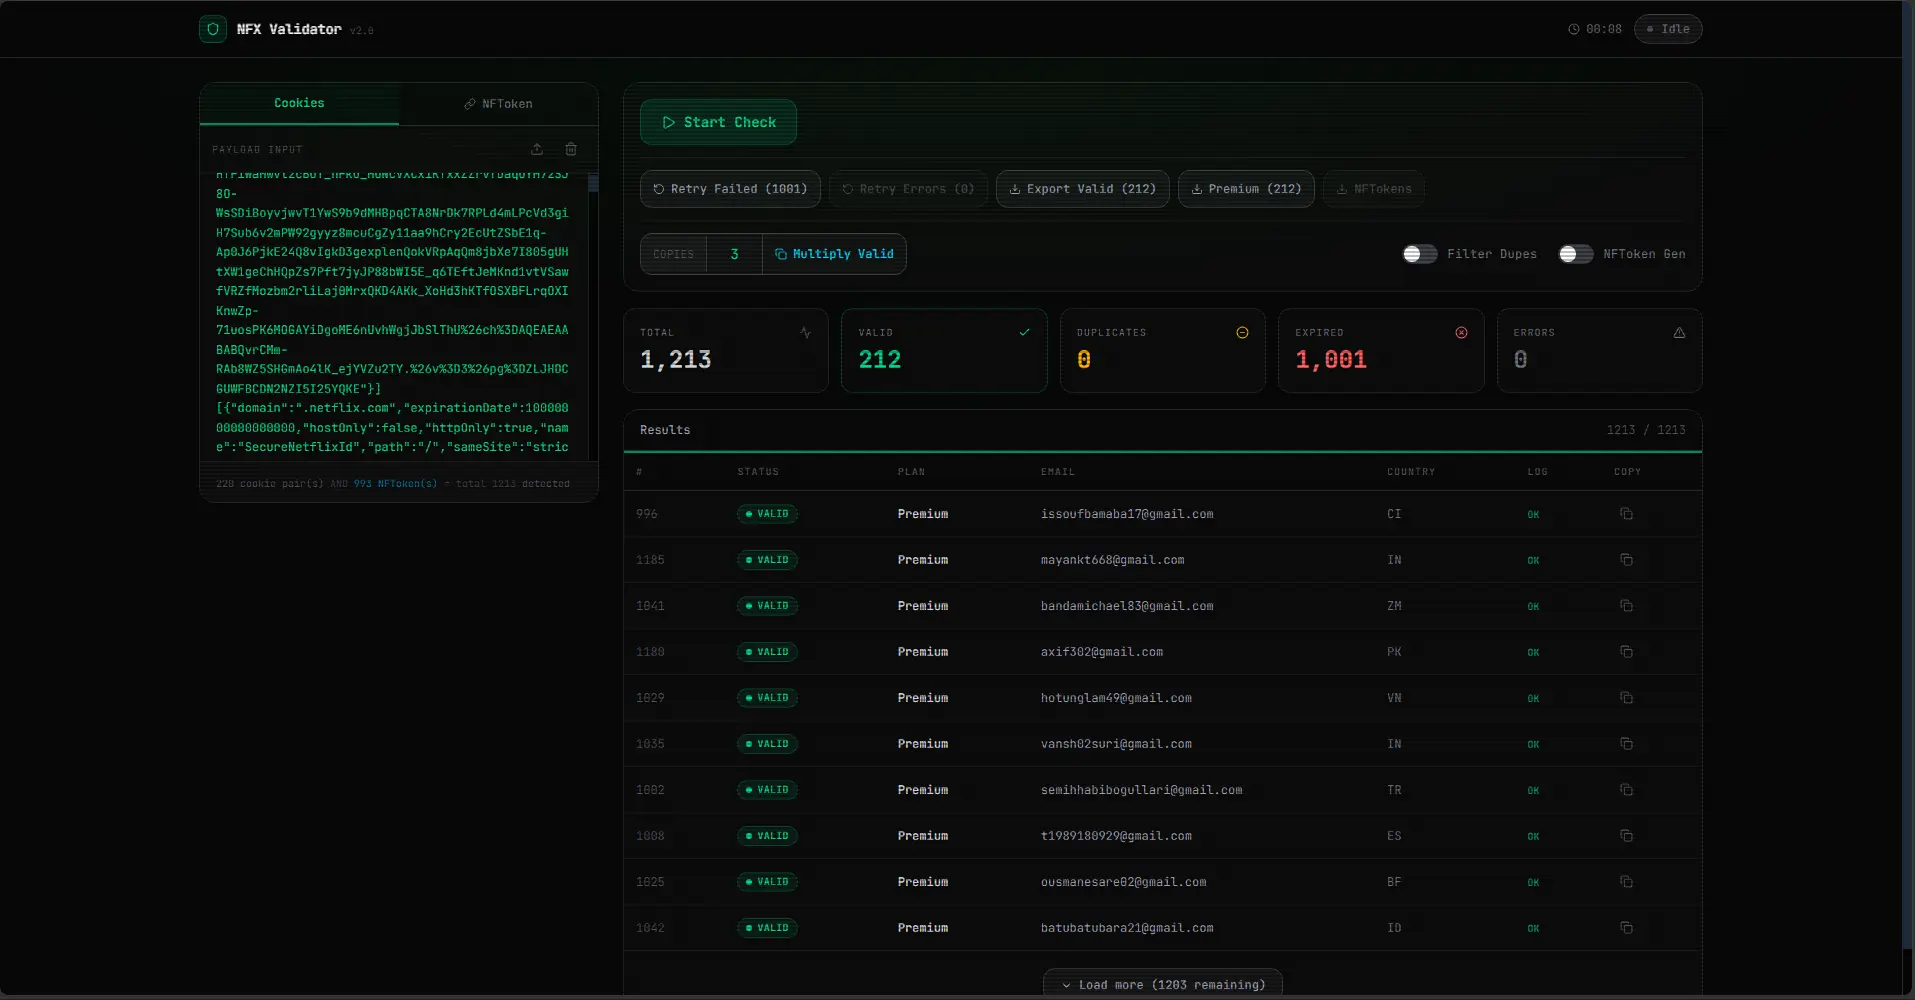
Task: Click the Premium plan in row 1008
Action: (x=922, y=836)
